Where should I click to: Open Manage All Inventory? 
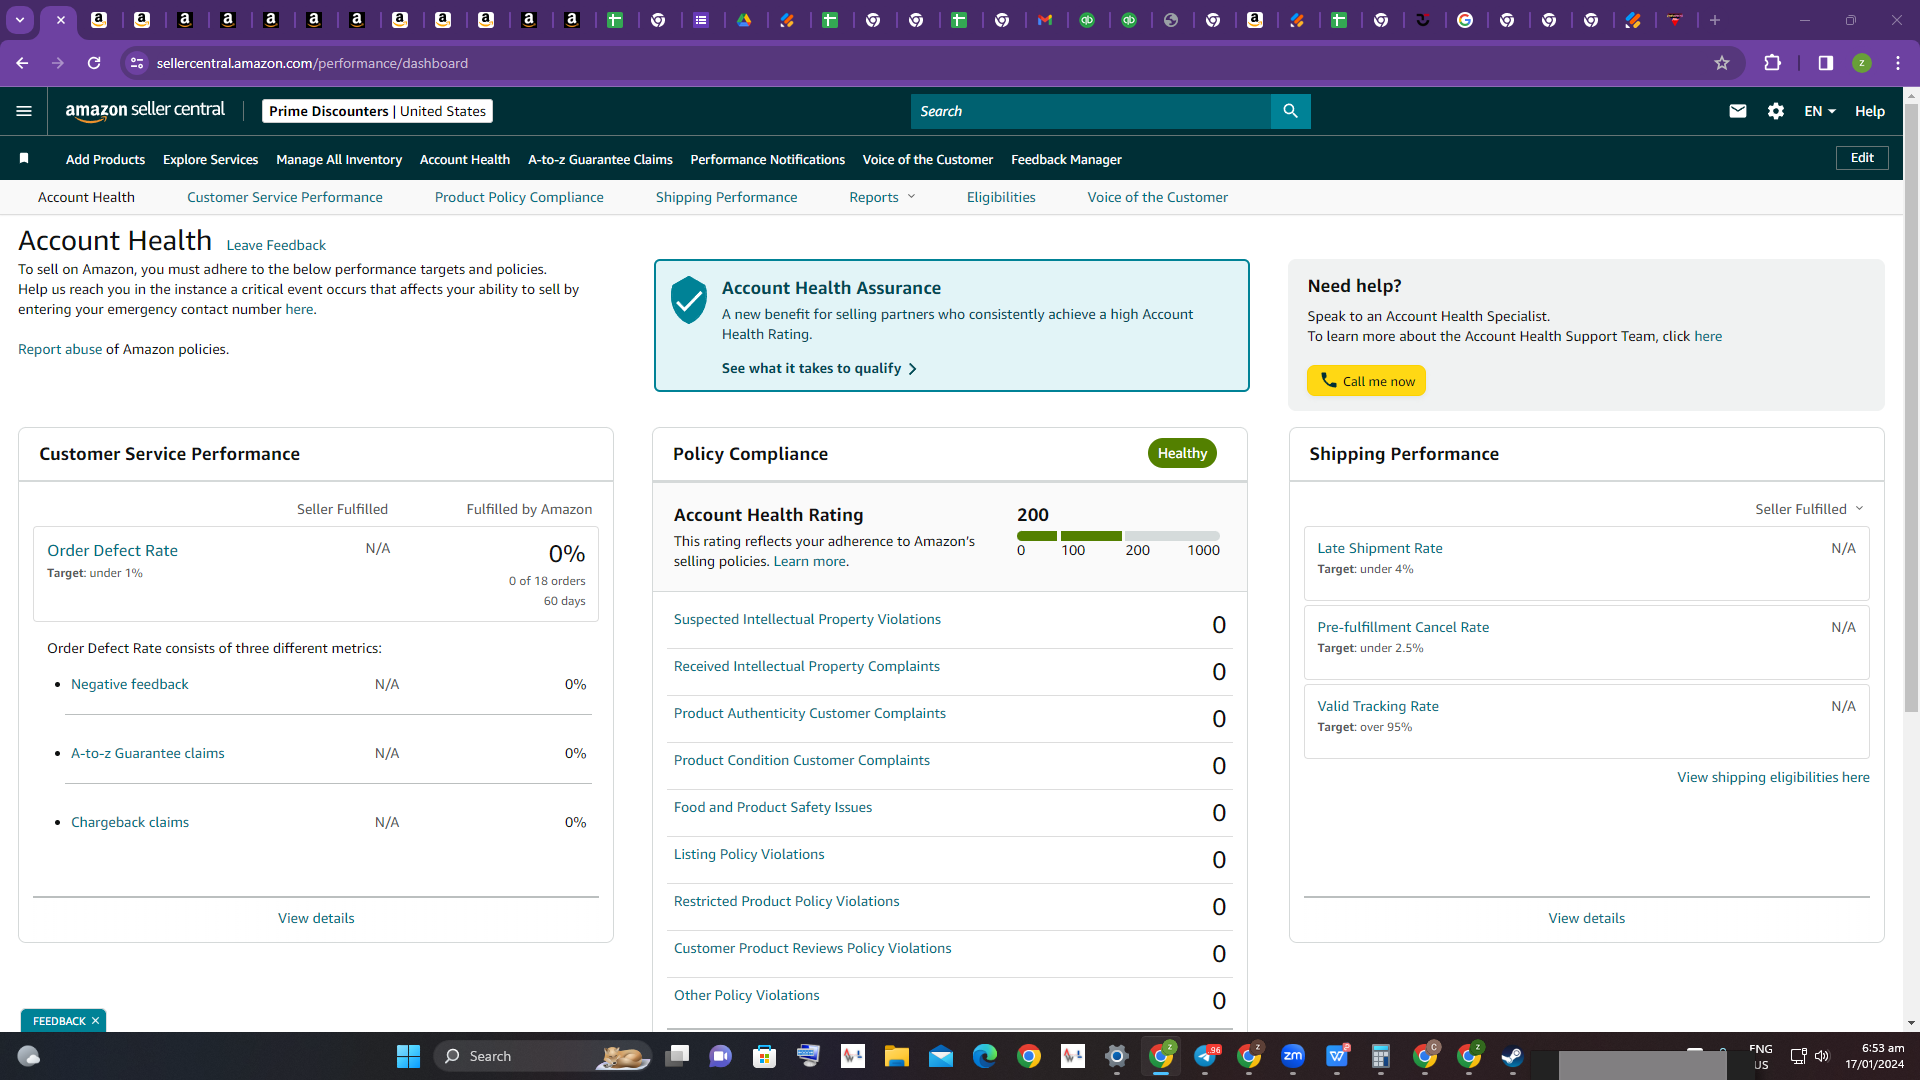[339, 159]
